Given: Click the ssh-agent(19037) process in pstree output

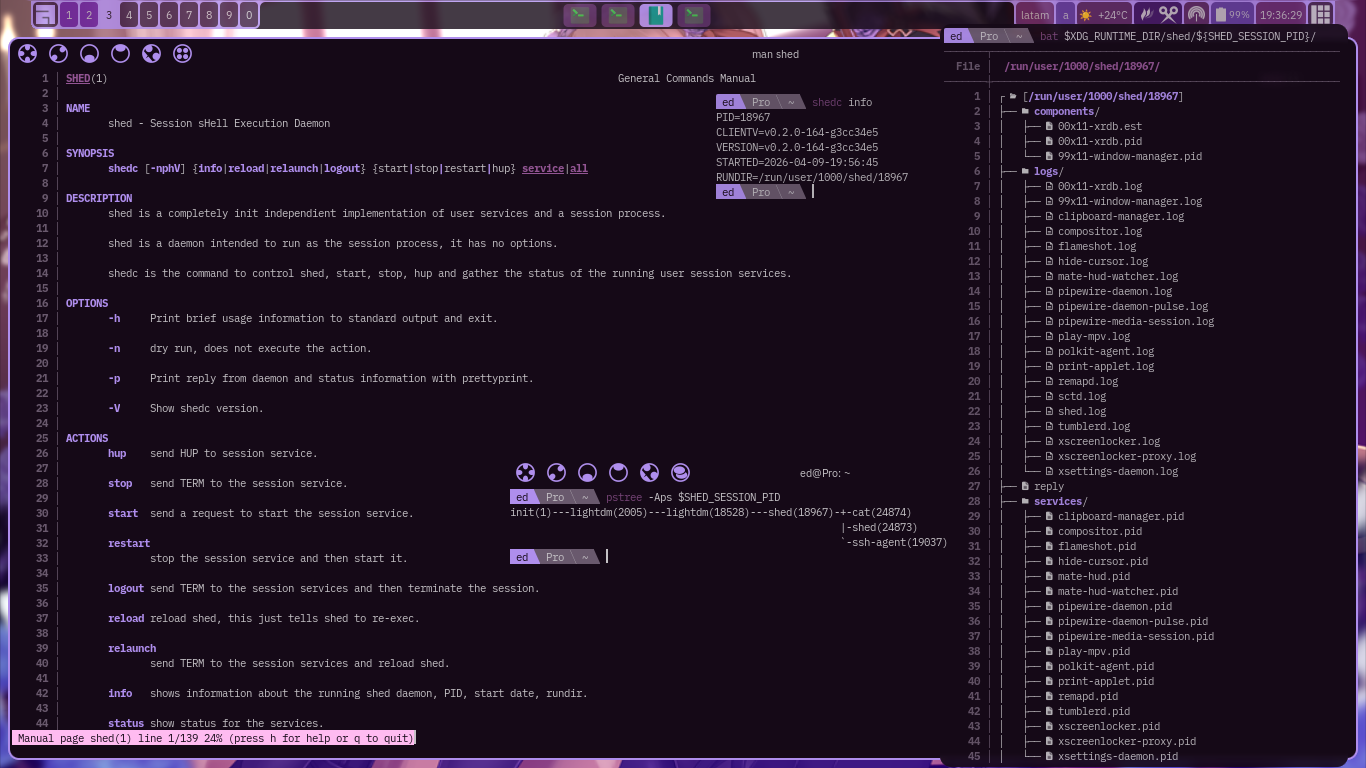Looking at the screenshot, I should coord(898,543).
